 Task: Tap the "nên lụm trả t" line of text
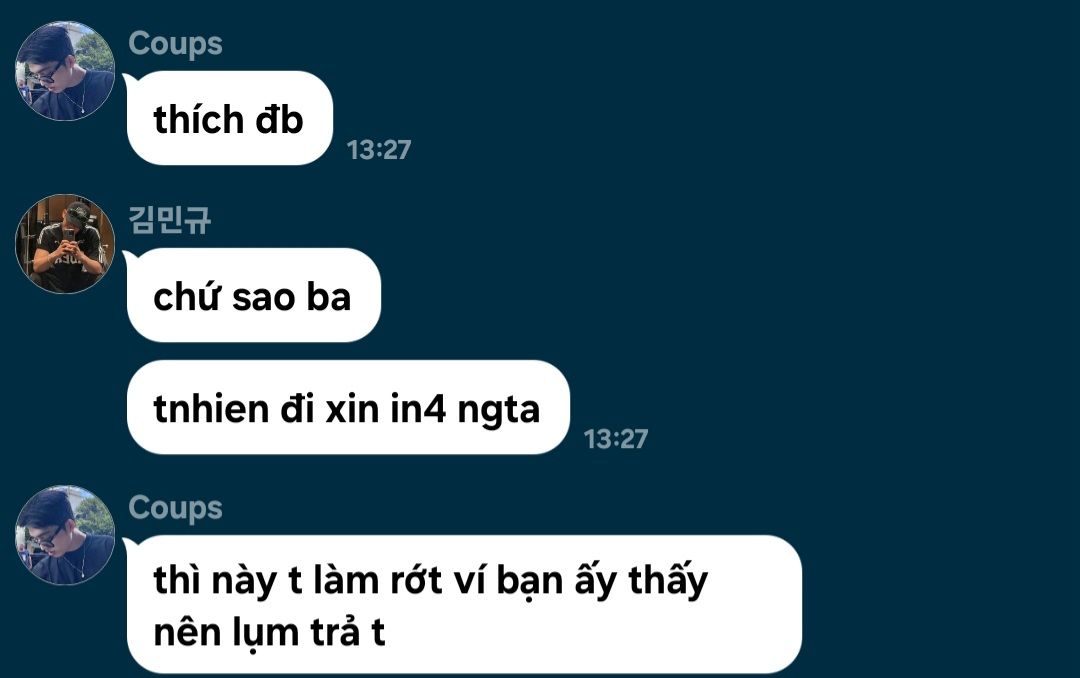pos(269,633)
